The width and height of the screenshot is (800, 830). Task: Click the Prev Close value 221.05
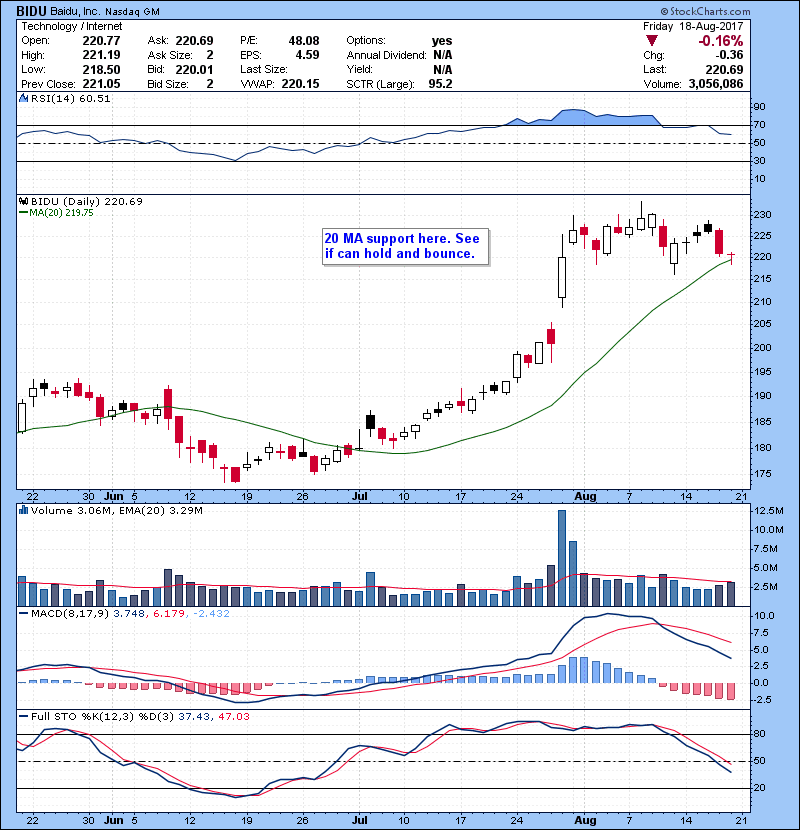(x=101, y=84)
